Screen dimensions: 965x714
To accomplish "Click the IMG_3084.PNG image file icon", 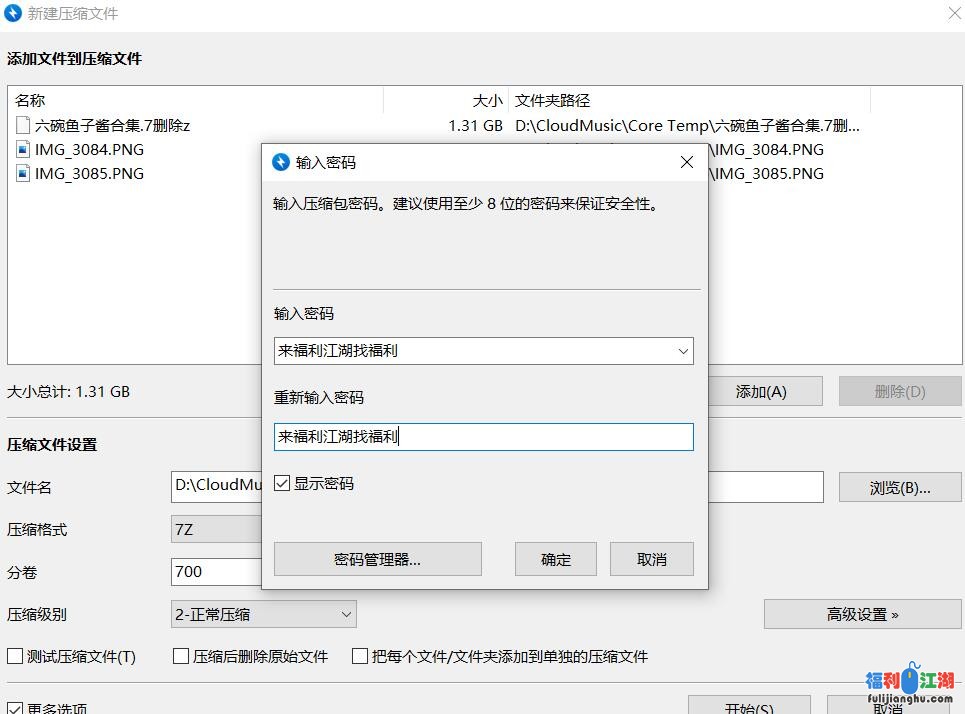I will [x=23, y=150].
